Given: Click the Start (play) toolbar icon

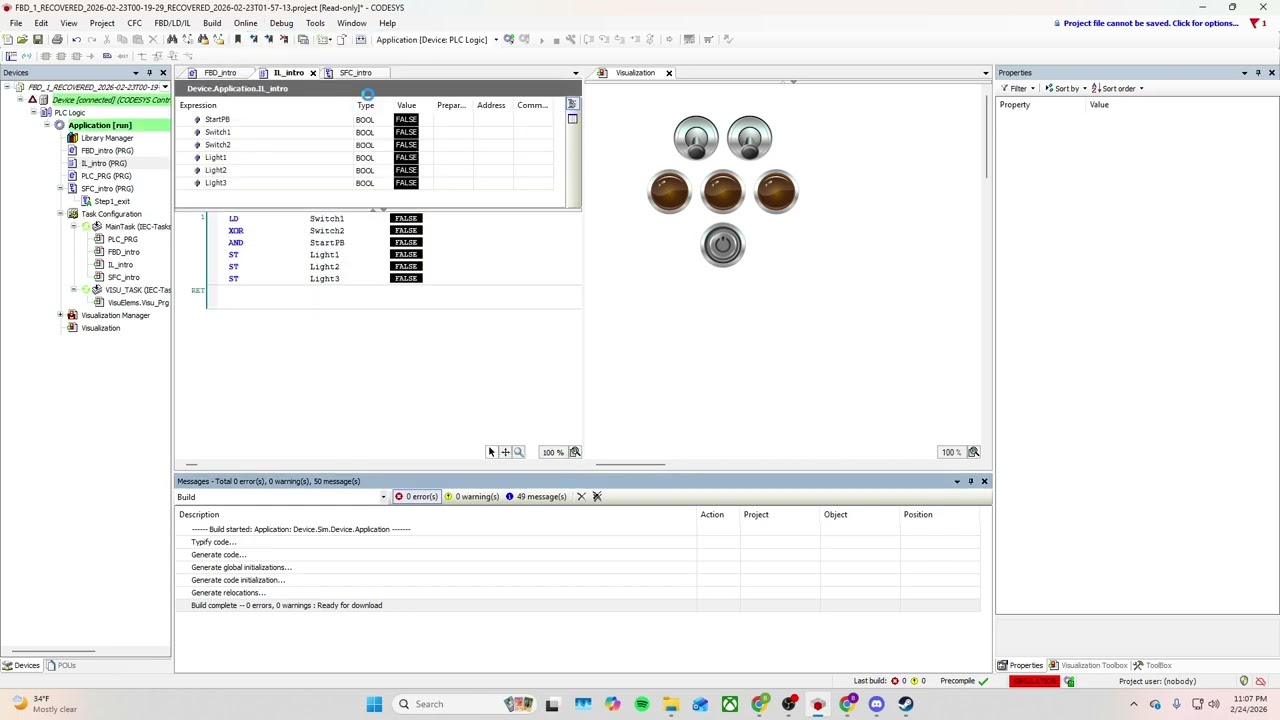Looking at the screenshot, I should (x=542, y=39).
